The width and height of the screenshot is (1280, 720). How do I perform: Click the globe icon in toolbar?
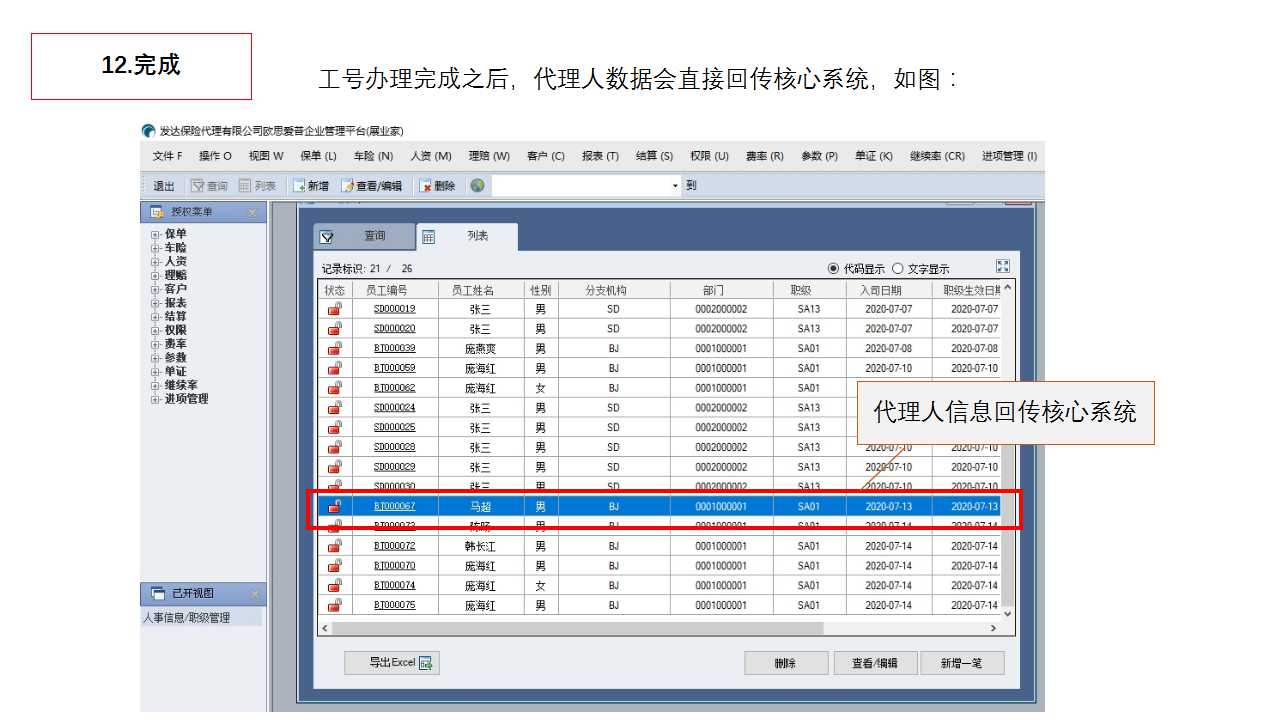click(x=477, y=186)
